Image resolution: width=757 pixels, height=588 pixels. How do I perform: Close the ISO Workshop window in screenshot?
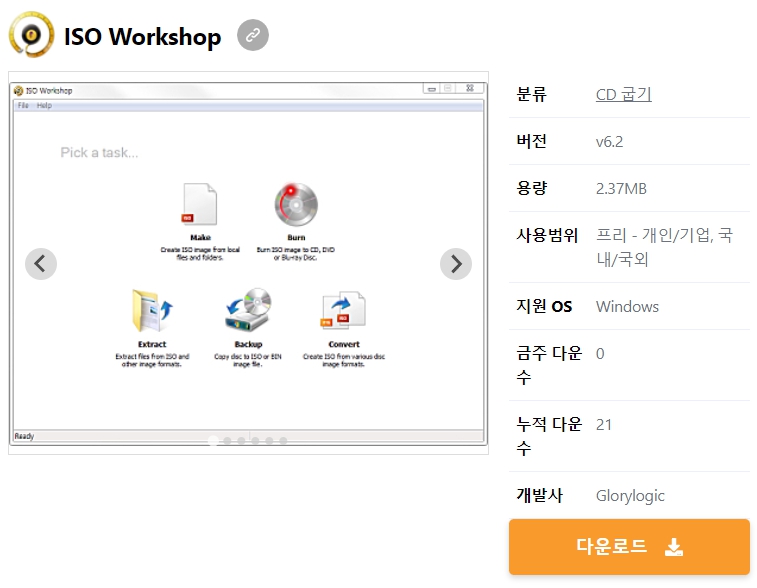470,88
